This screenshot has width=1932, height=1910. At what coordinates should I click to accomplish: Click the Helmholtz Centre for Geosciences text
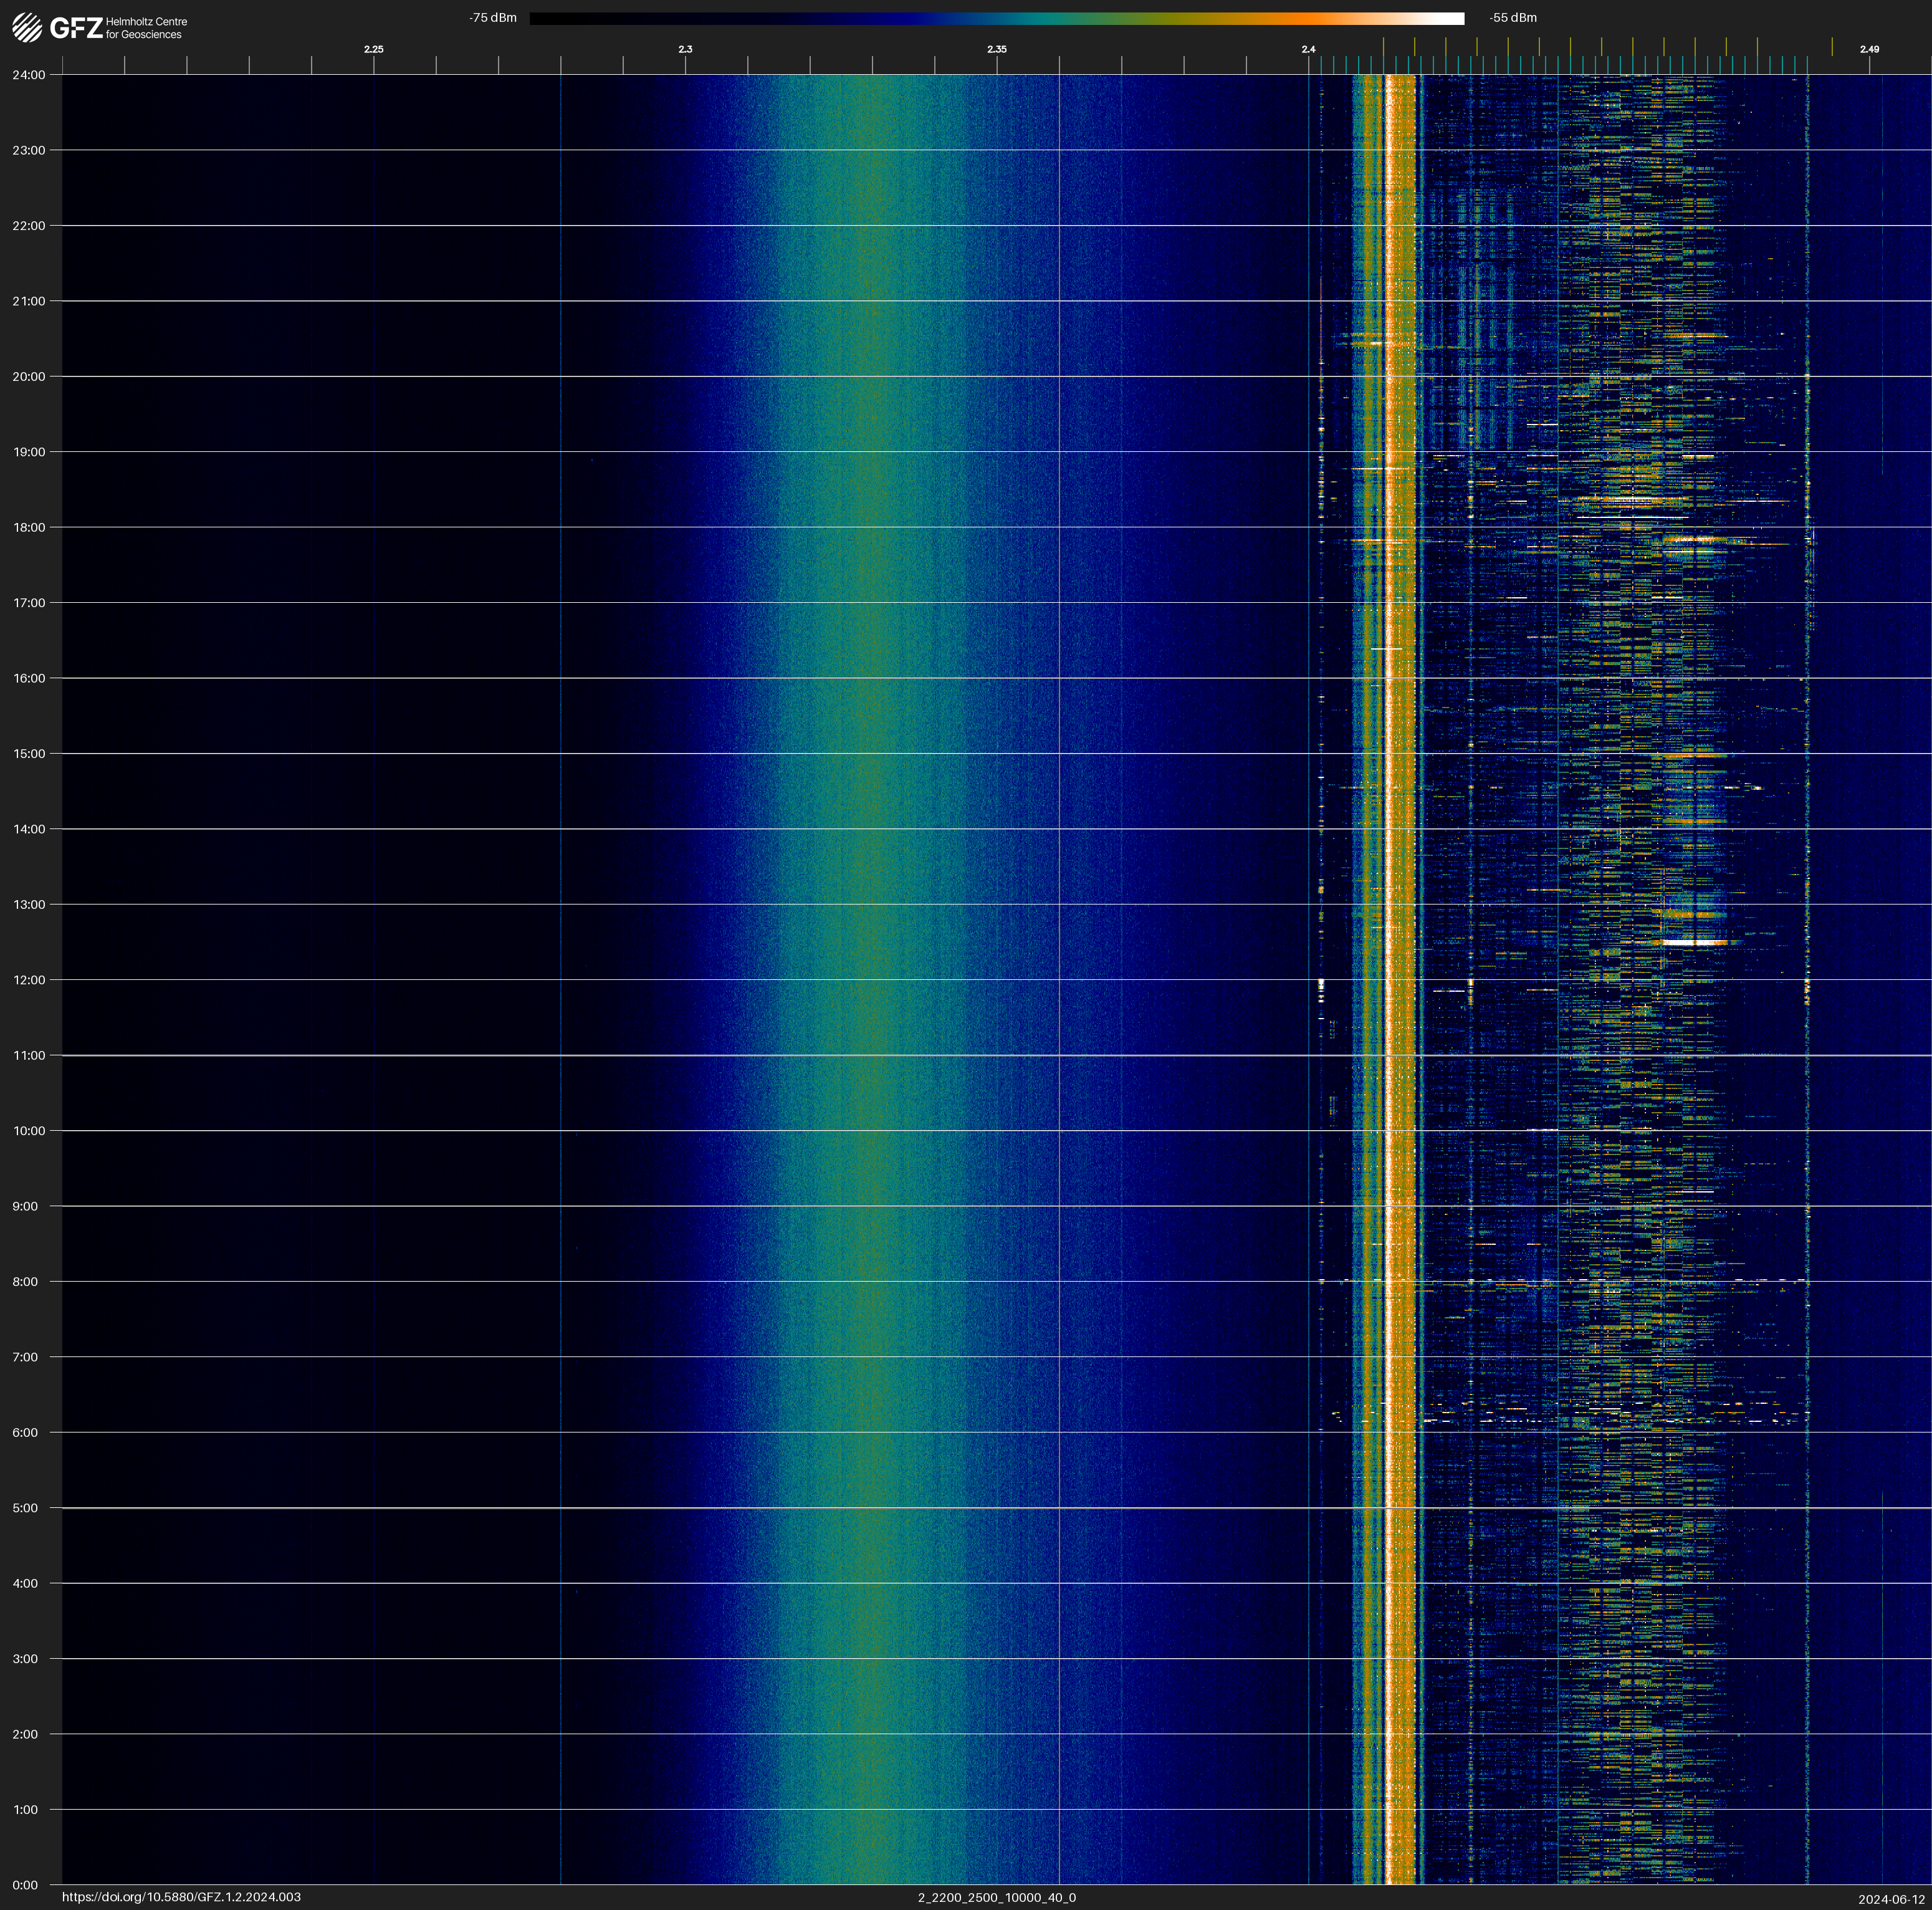(x=146, y=28)
